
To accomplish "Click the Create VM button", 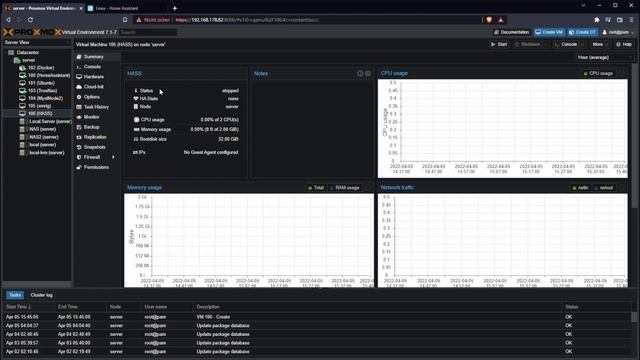I will (549, 32).
